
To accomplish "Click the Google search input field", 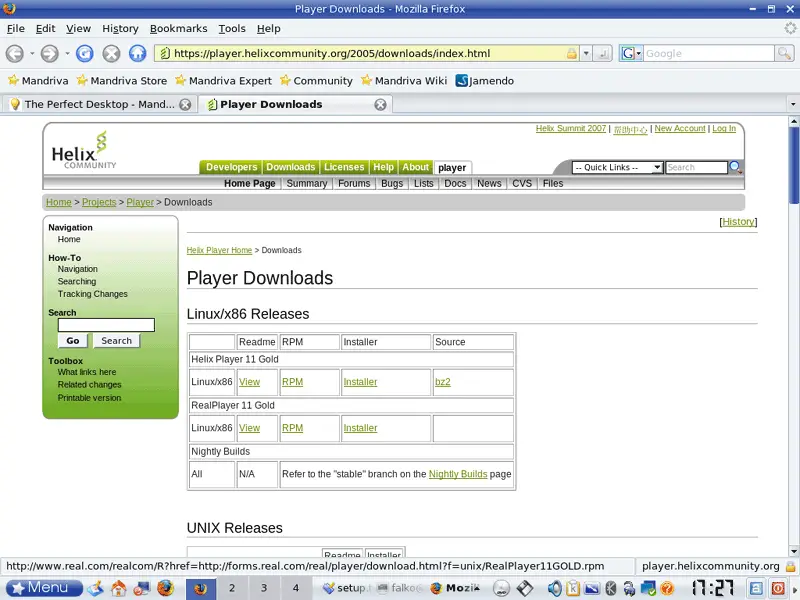I will (709, 53).
